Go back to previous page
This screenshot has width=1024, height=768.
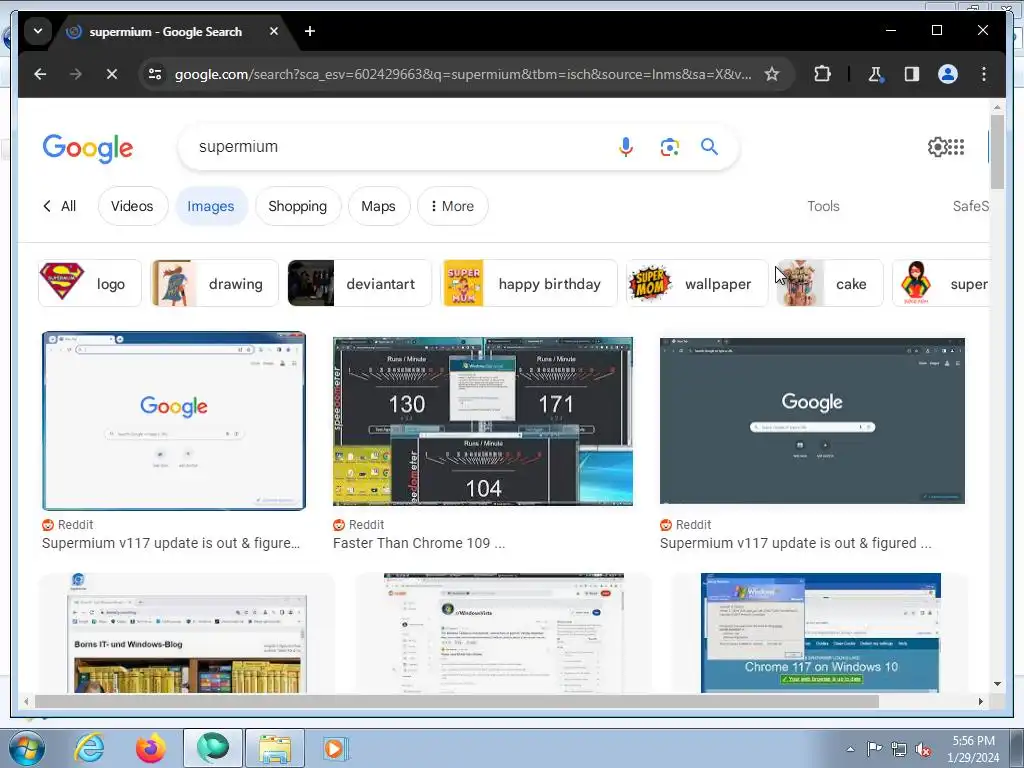40,74
